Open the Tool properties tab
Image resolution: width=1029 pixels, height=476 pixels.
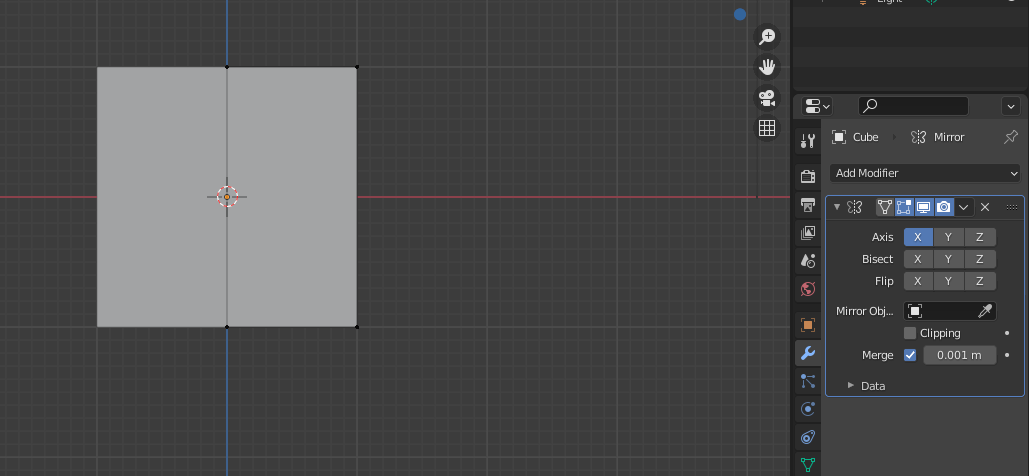(x=808, y=140)
